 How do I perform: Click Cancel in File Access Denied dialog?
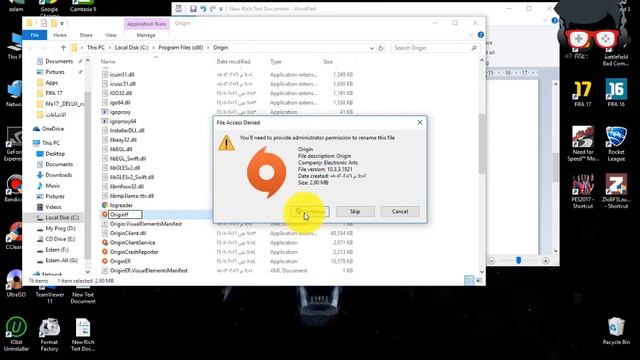pos(400,211)
